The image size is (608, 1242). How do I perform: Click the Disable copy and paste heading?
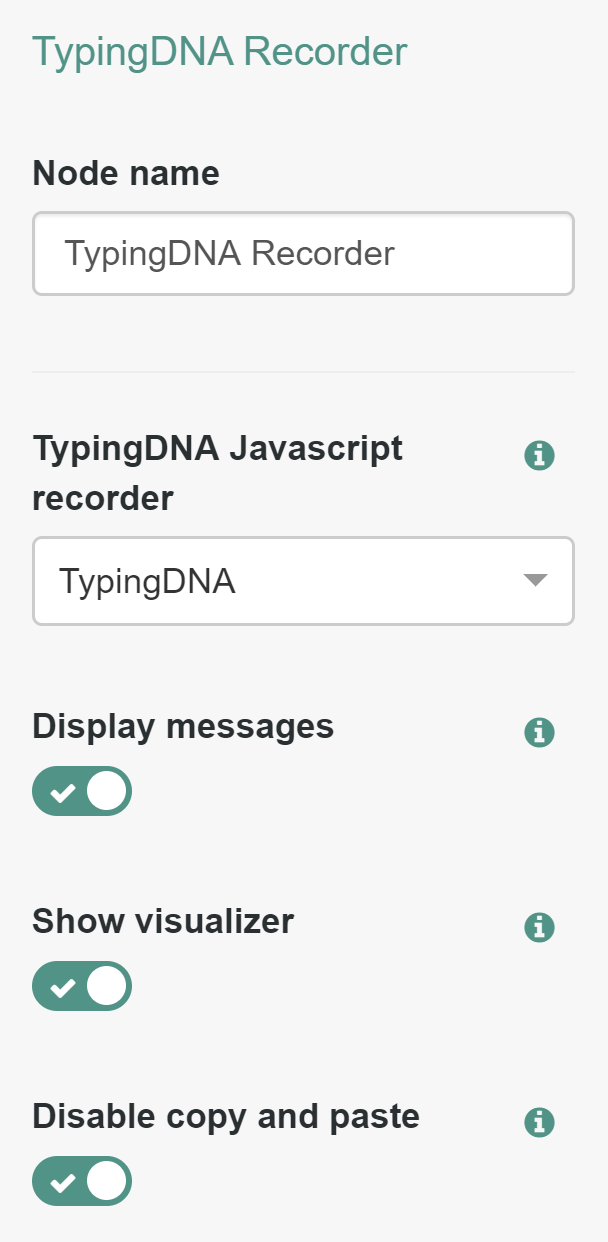(x=225, y=1116)
